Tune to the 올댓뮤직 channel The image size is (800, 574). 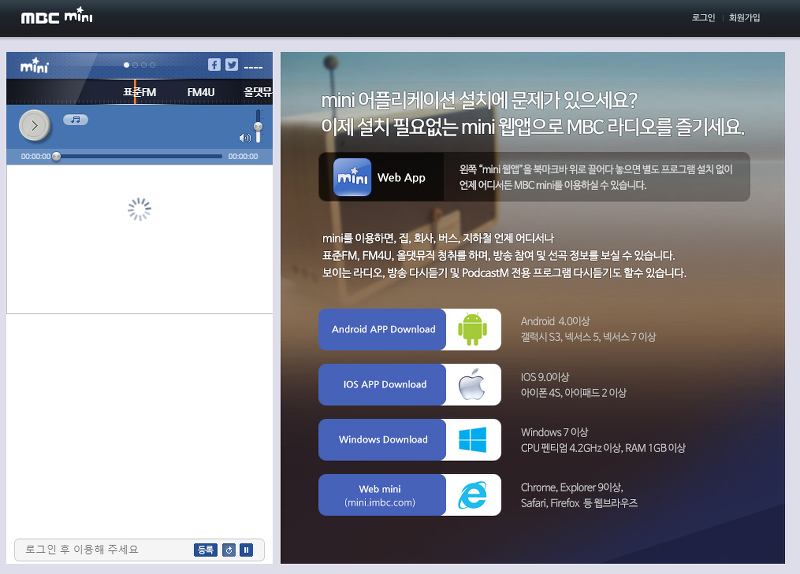tap(258, 92)
